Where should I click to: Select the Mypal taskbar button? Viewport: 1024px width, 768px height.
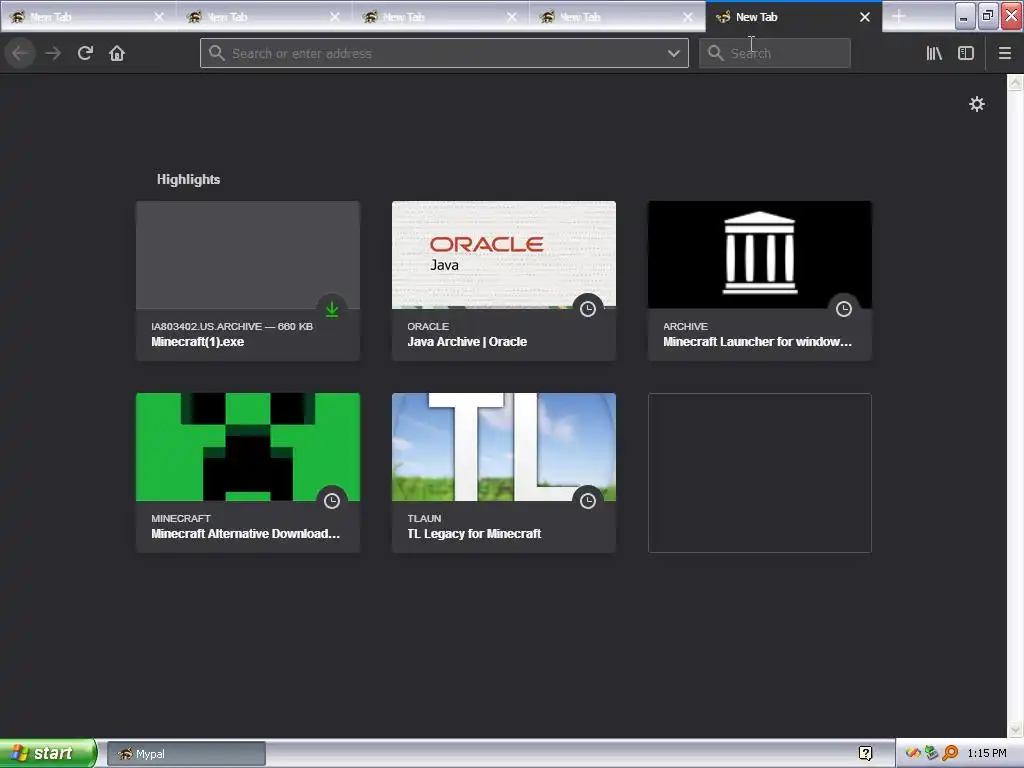186,754
